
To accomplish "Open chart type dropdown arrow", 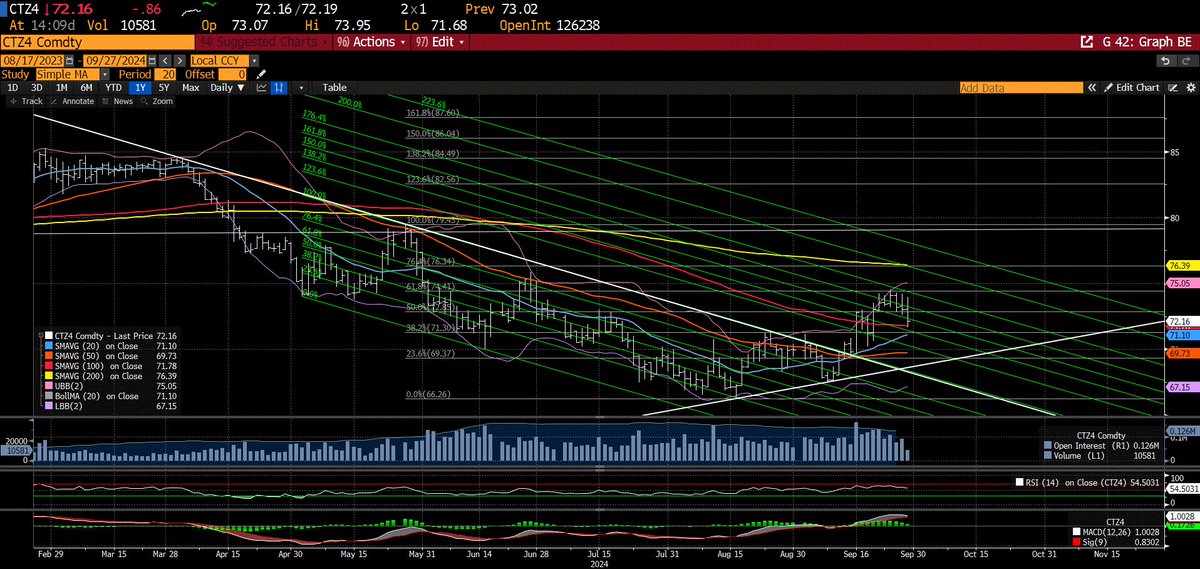I will pyautogui.click(x=301, y=88).
